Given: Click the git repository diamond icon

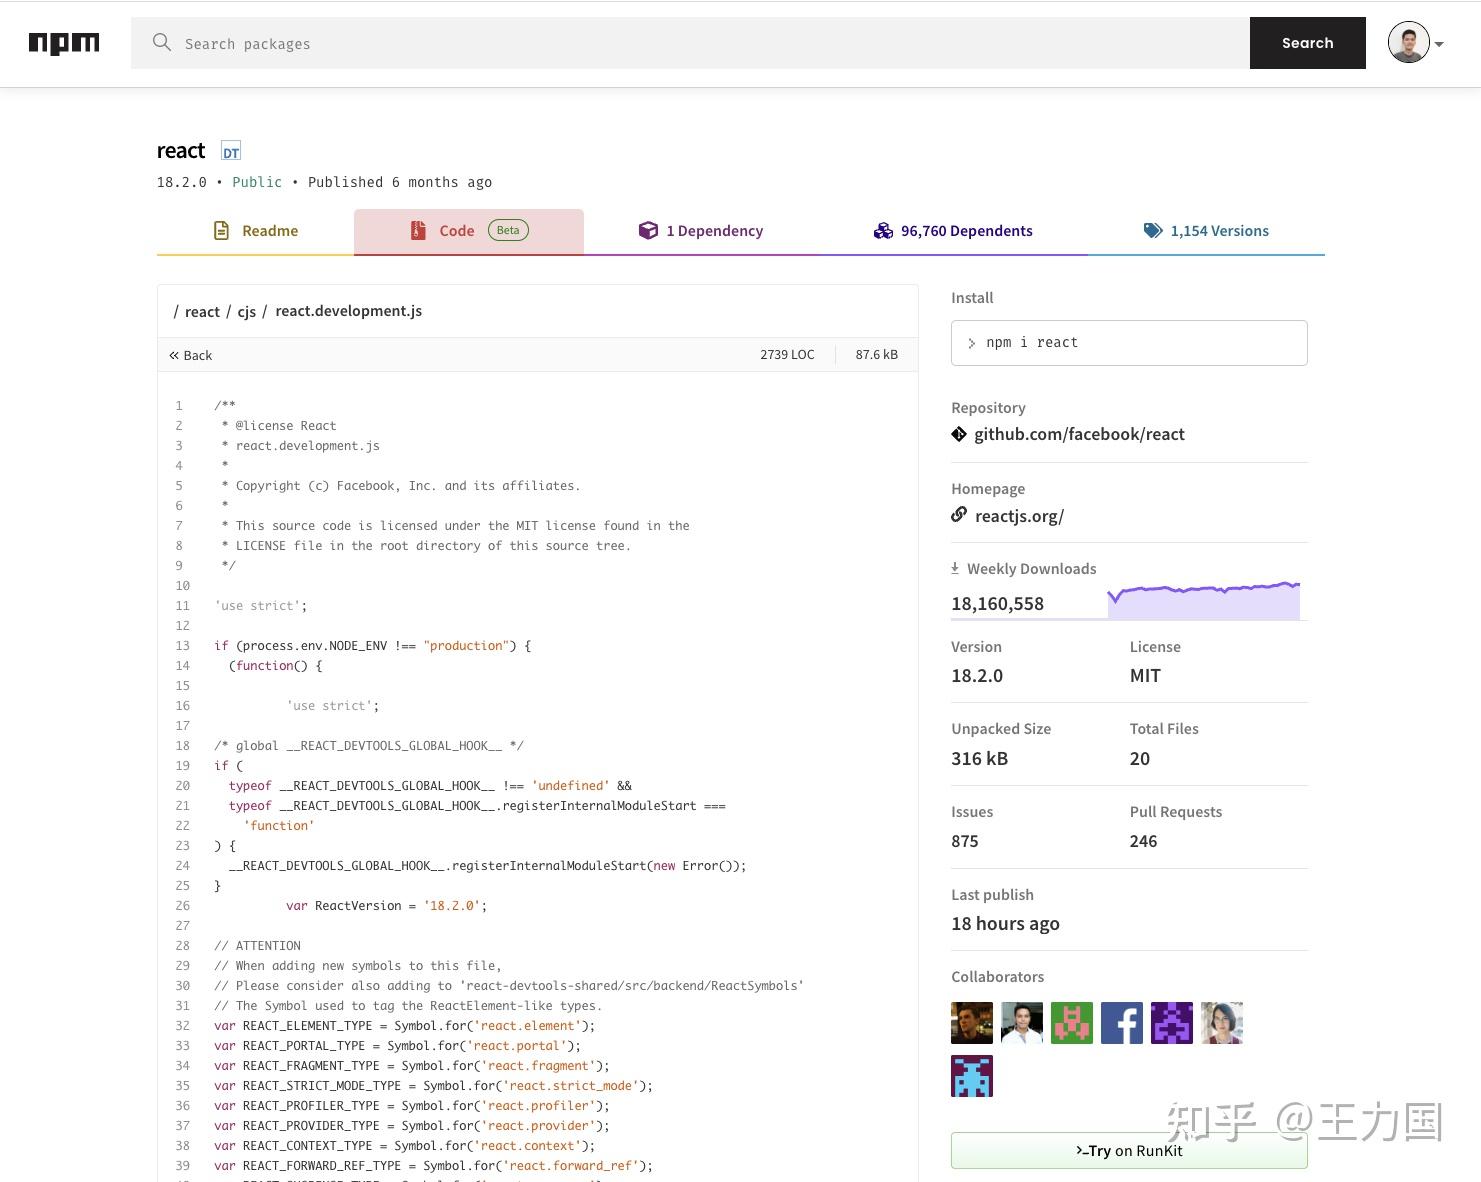Looking at the screenshot, I should click(x=959, y=434).
